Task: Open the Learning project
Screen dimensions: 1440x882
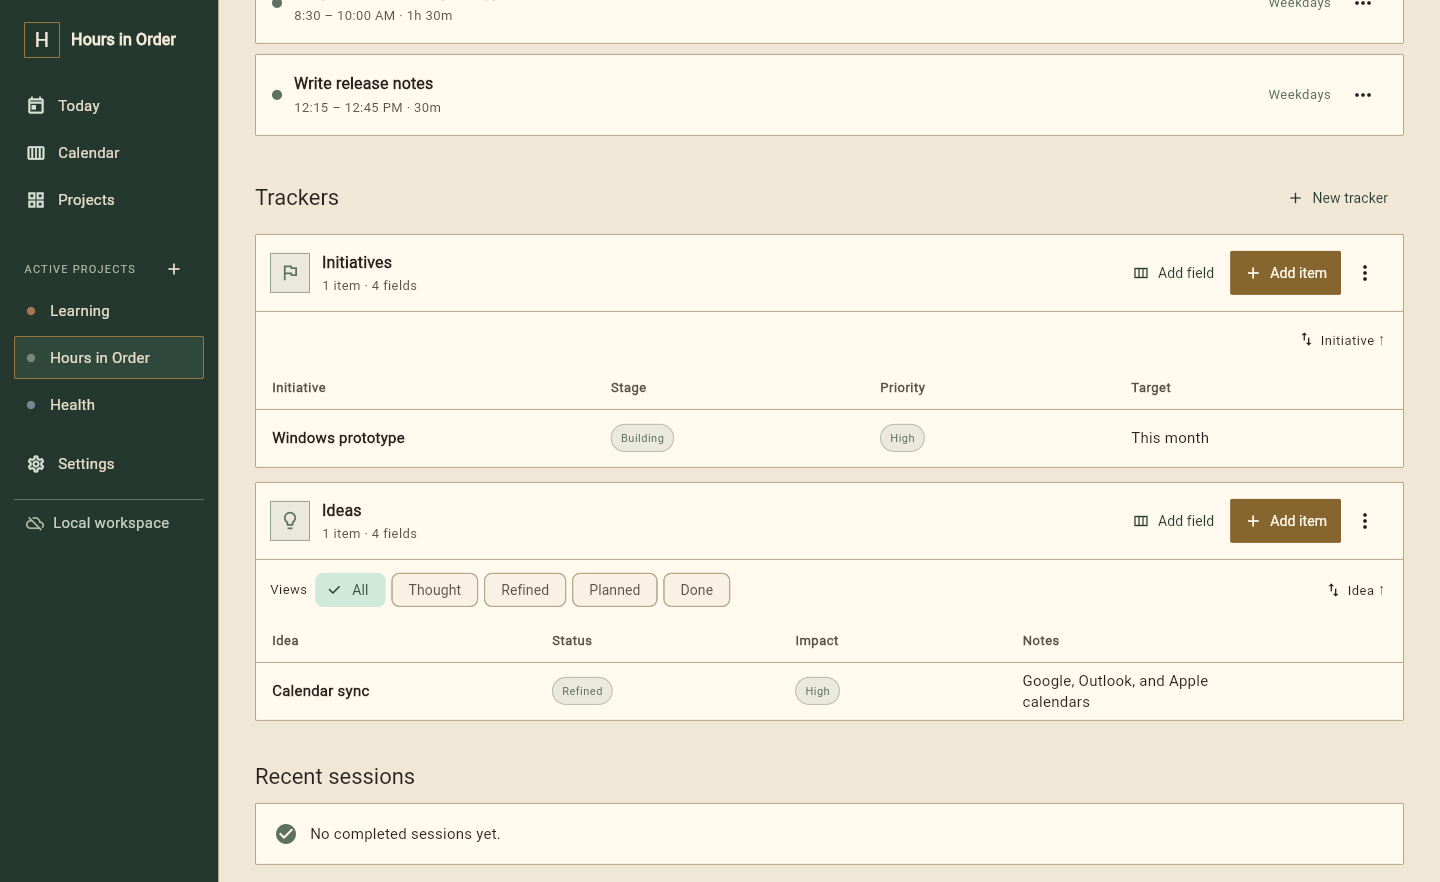Action: coord(109,311)
